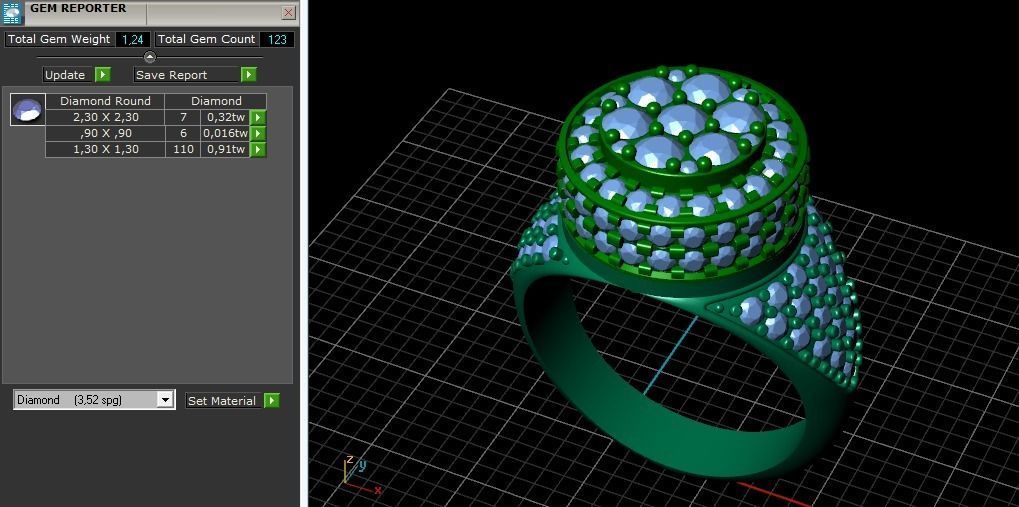Select the 1,30 X 1,30 size cell
Image resolution: width=1019 pixels, height=507 pixels.
105,150
